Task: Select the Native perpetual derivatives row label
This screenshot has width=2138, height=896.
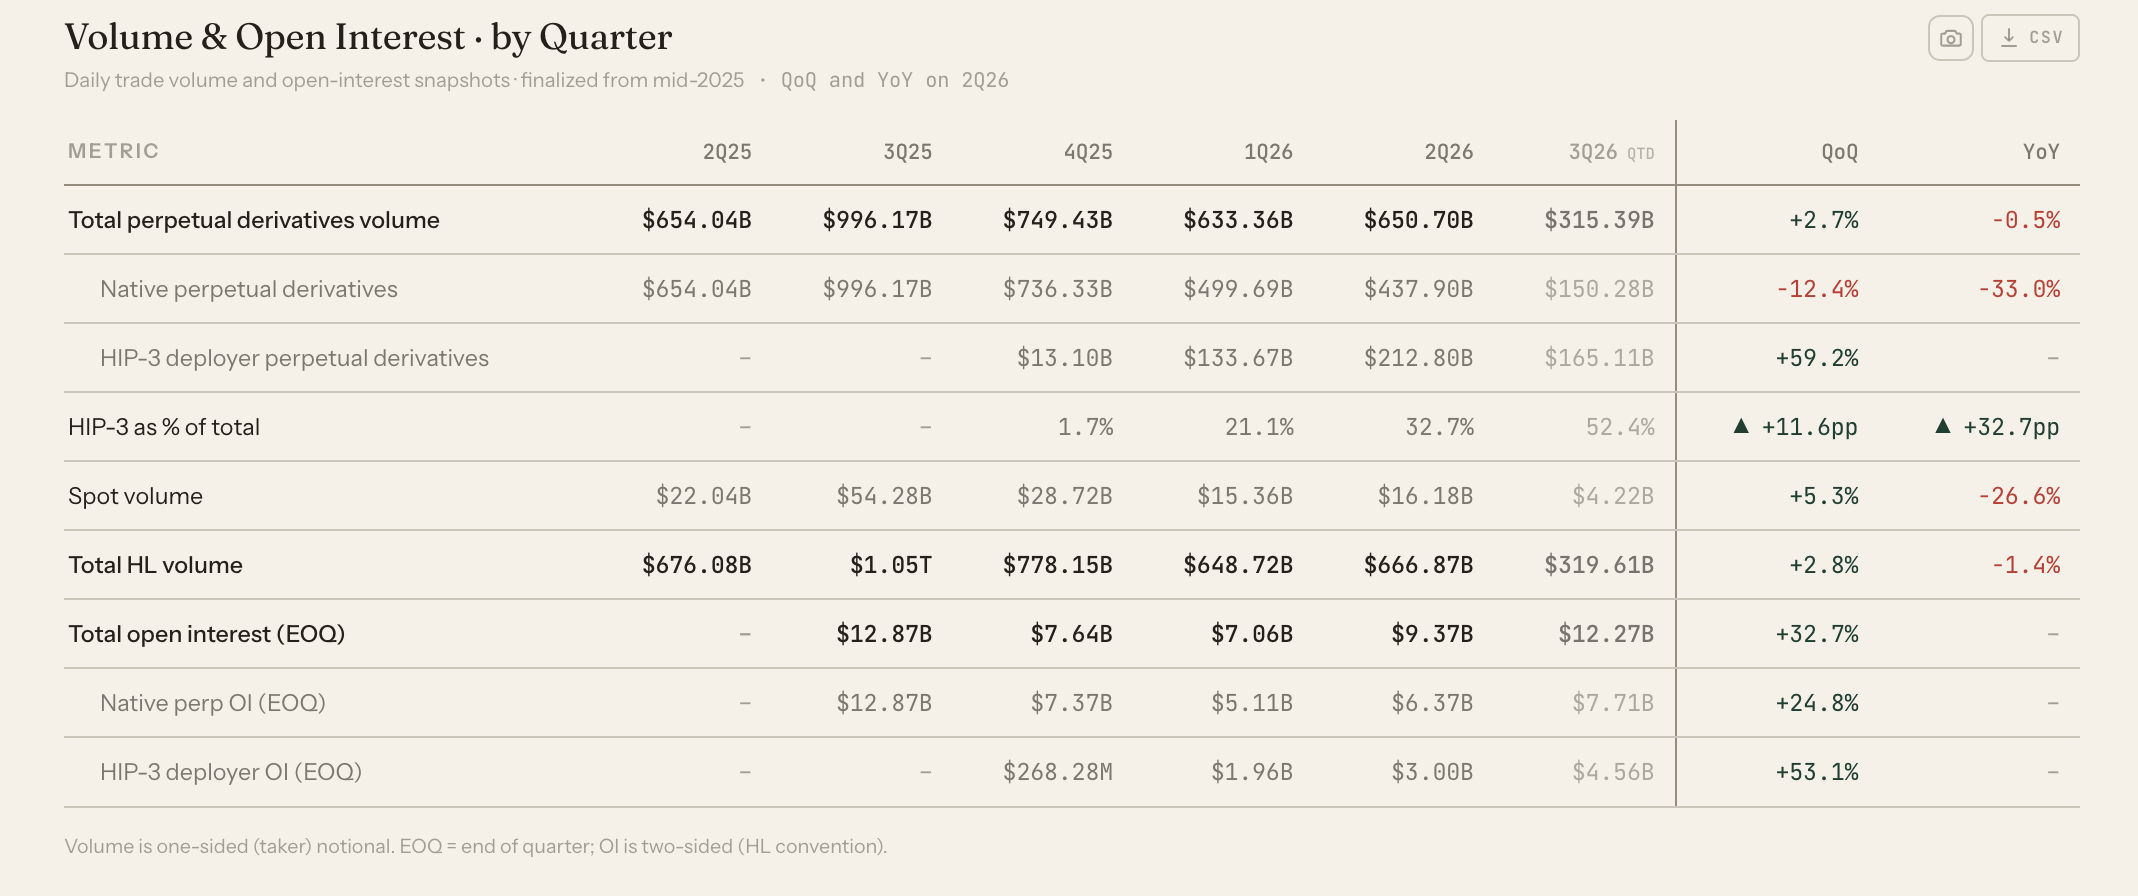Action: click(249, 289)
